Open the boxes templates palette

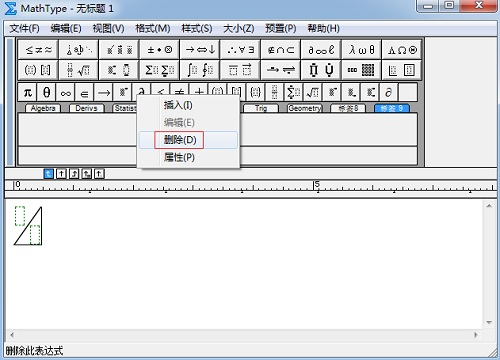[402, 70]
